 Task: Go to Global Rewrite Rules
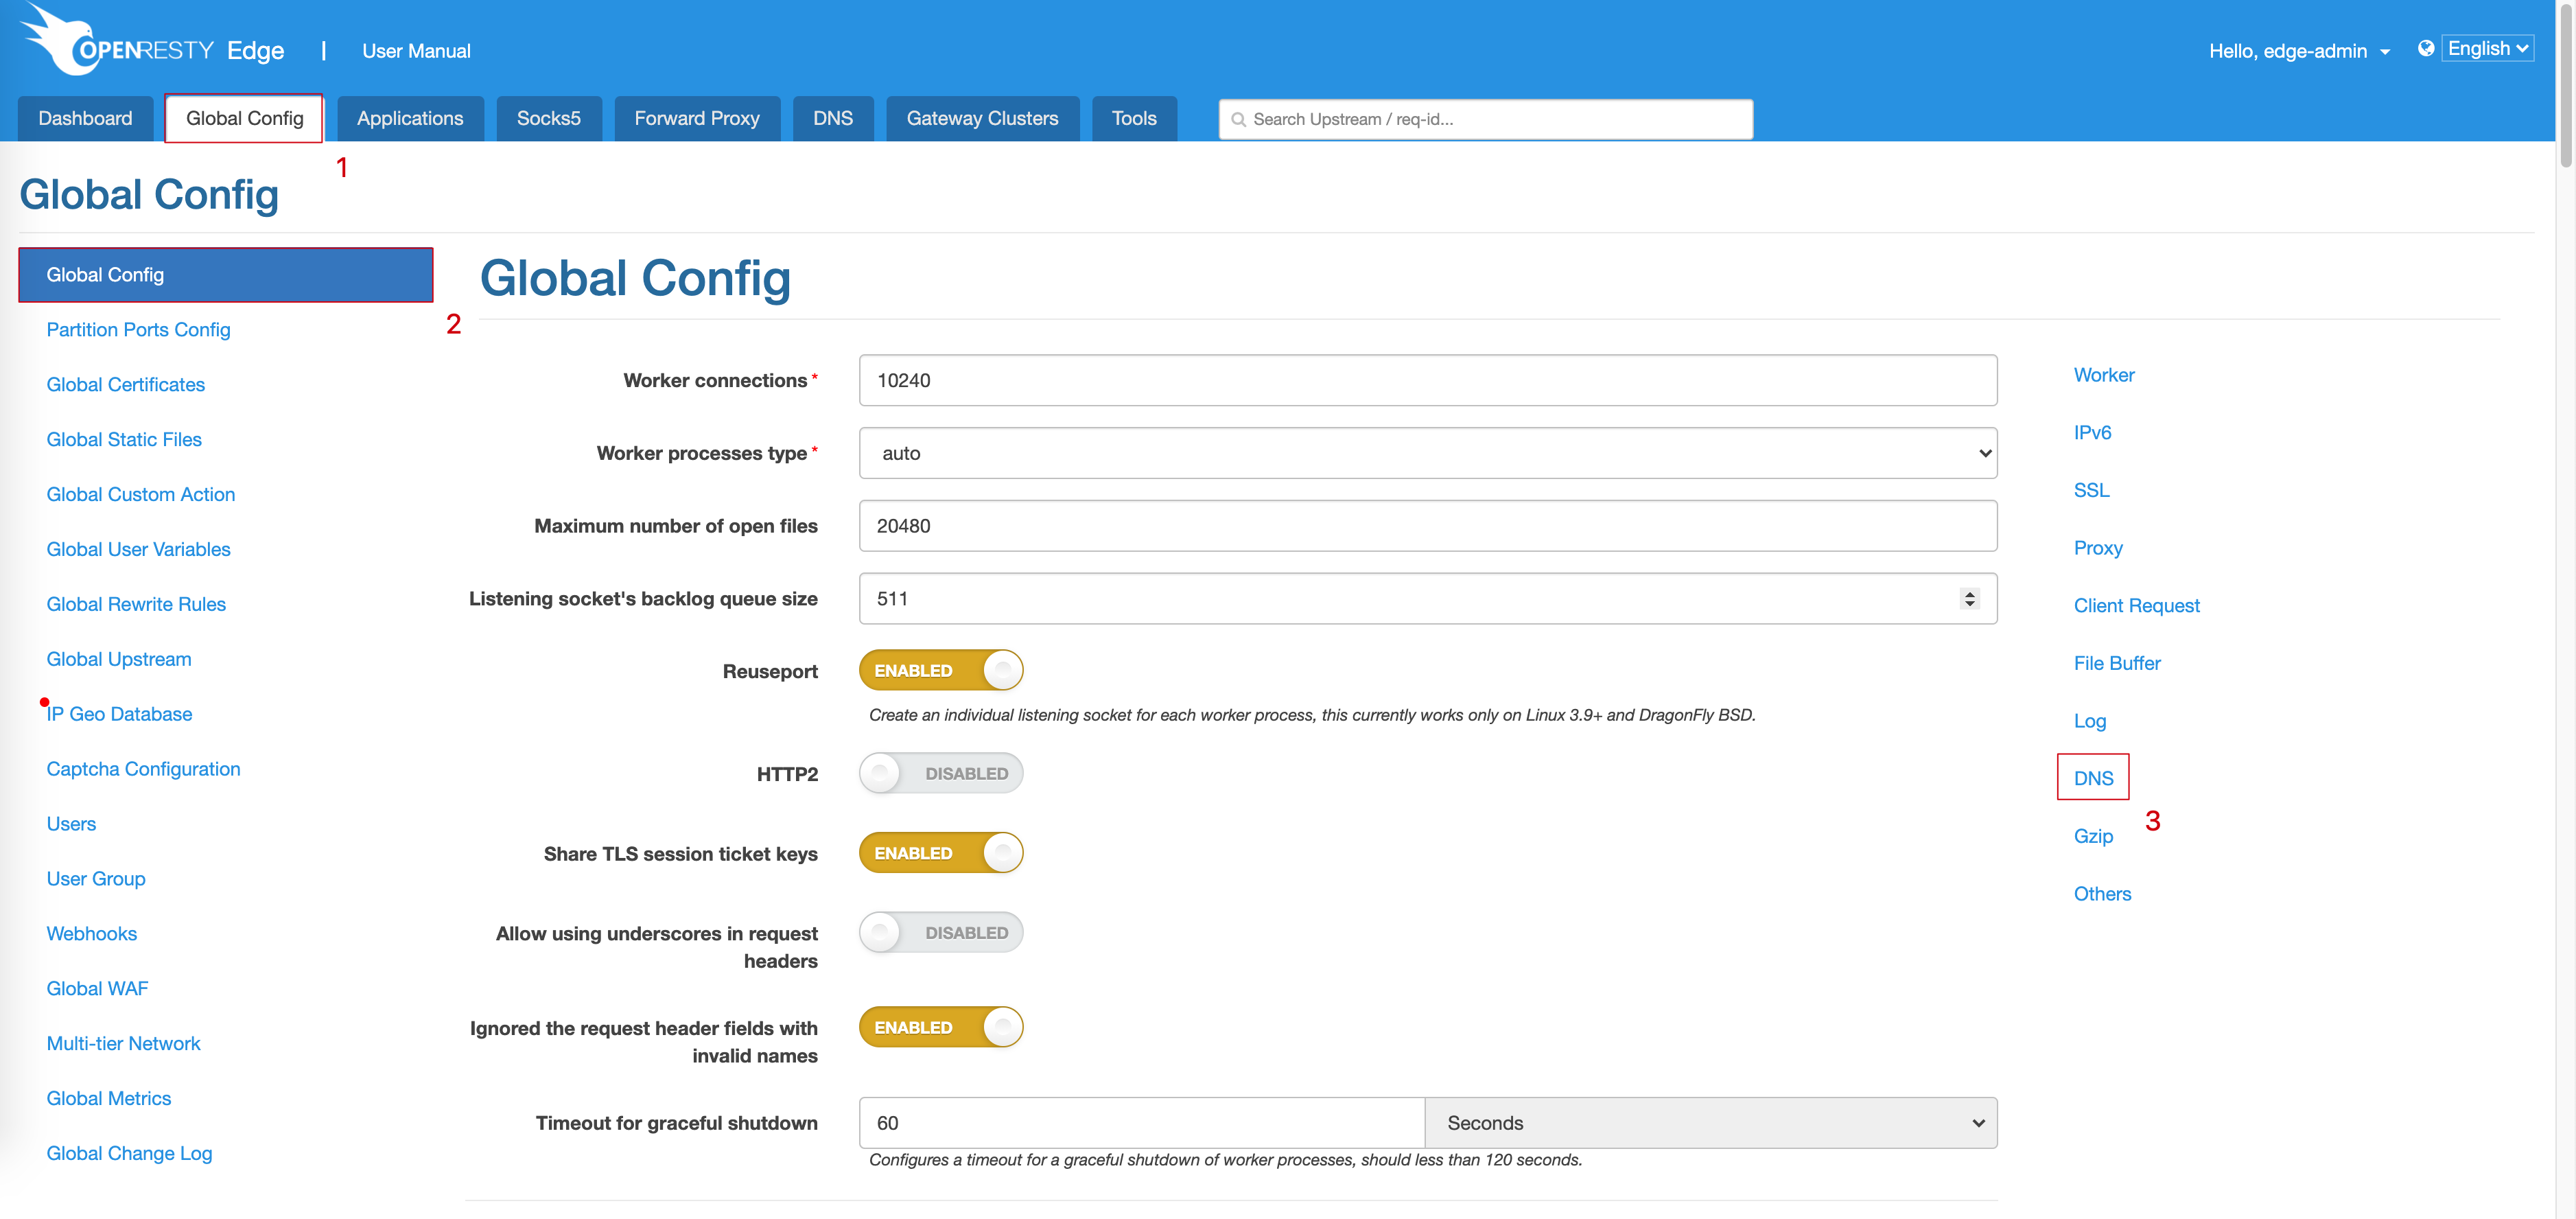pos(136,604)
